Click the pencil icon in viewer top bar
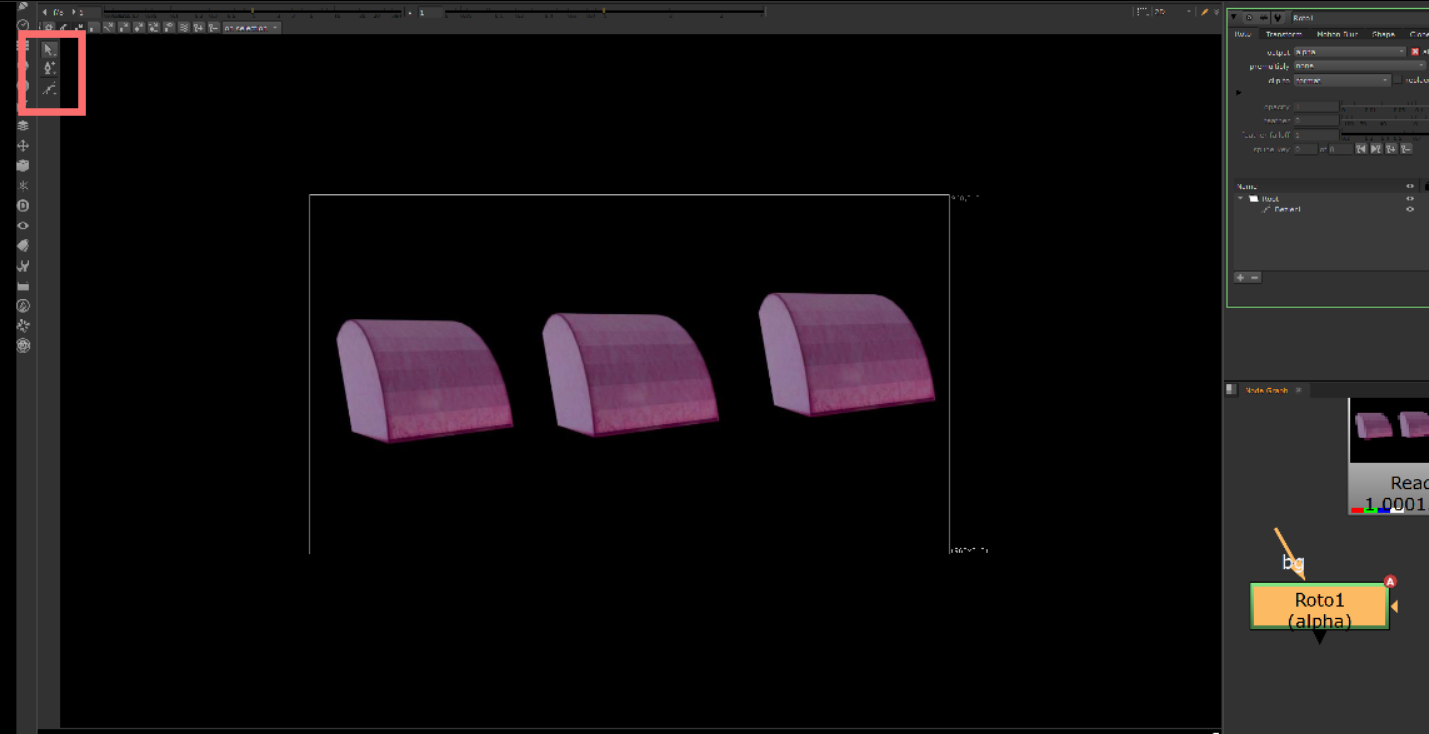Image resolution: width=1429 pixels, height=734 pixels. coord(1204,12)
